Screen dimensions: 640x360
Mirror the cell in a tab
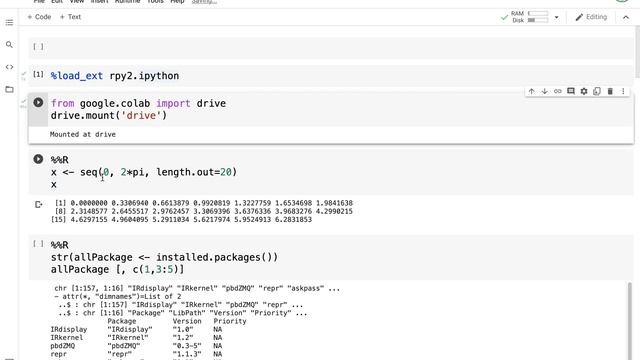tap(597, 91)
